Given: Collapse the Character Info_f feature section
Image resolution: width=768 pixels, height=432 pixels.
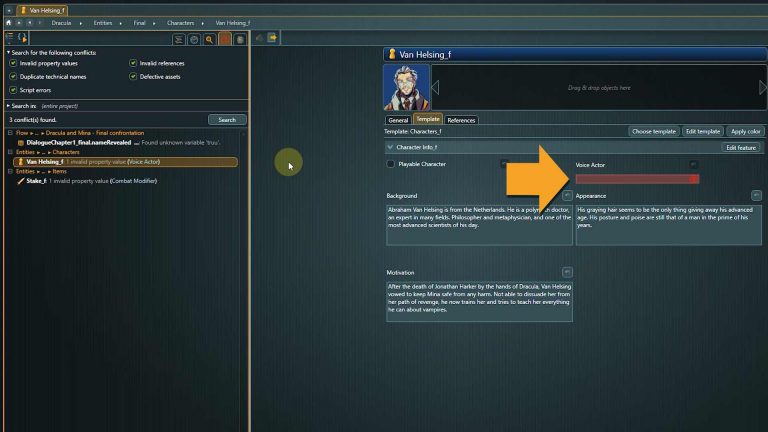Looking at the screenshot, I should pyautogui.click(x=390, y=147).
